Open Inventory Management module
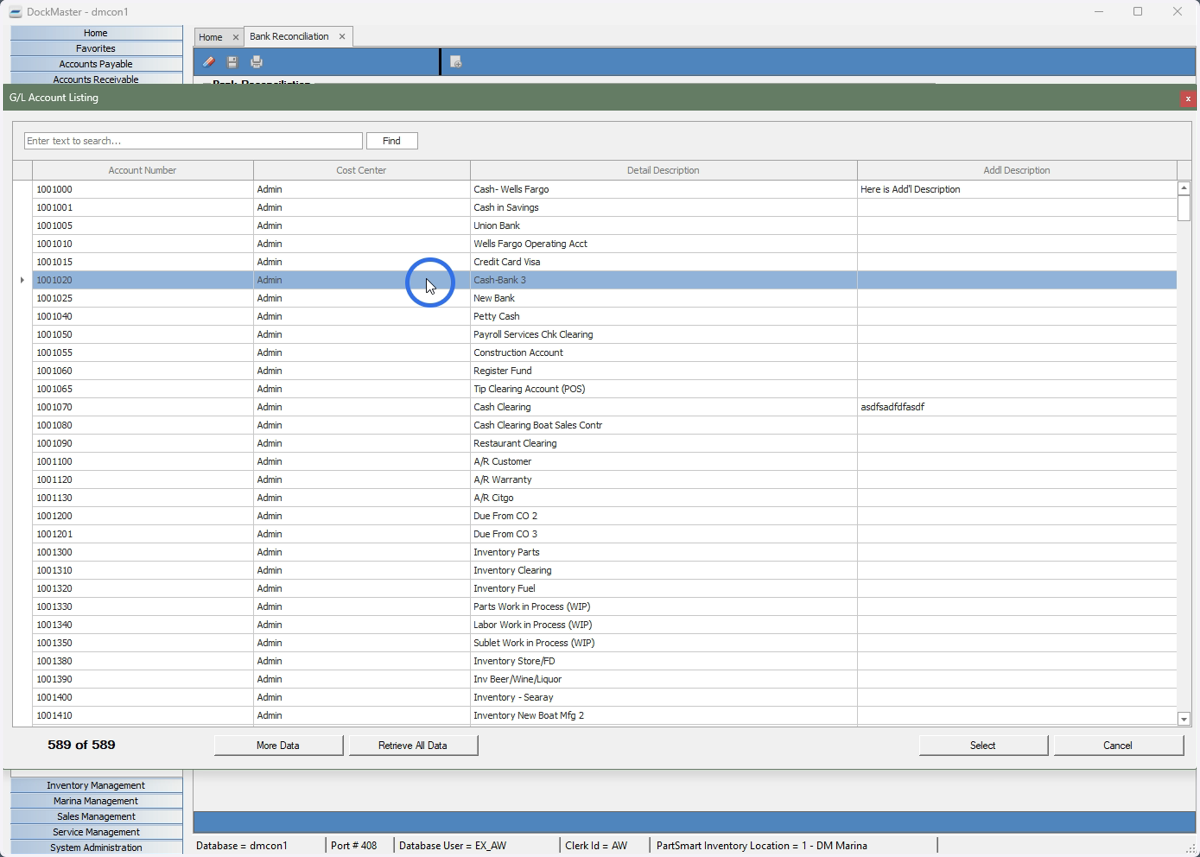The image size is (1200, 857). click(x=96, y=785)
